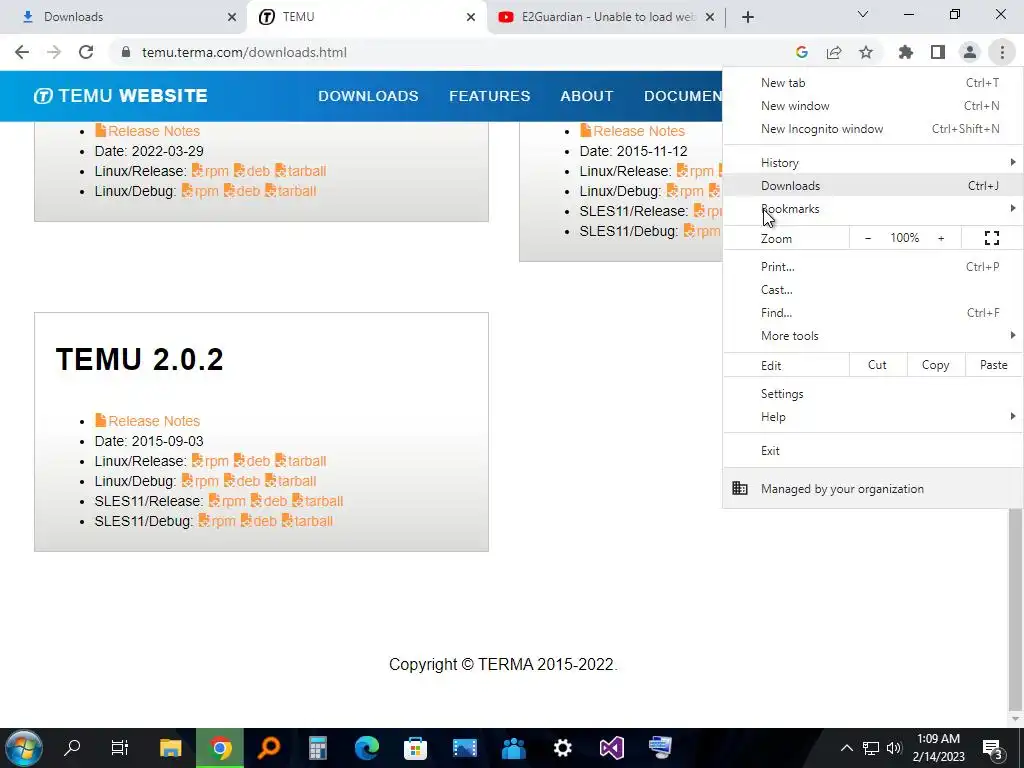
Task: Click the Google icon in address bar
Action: coord(802,52)
